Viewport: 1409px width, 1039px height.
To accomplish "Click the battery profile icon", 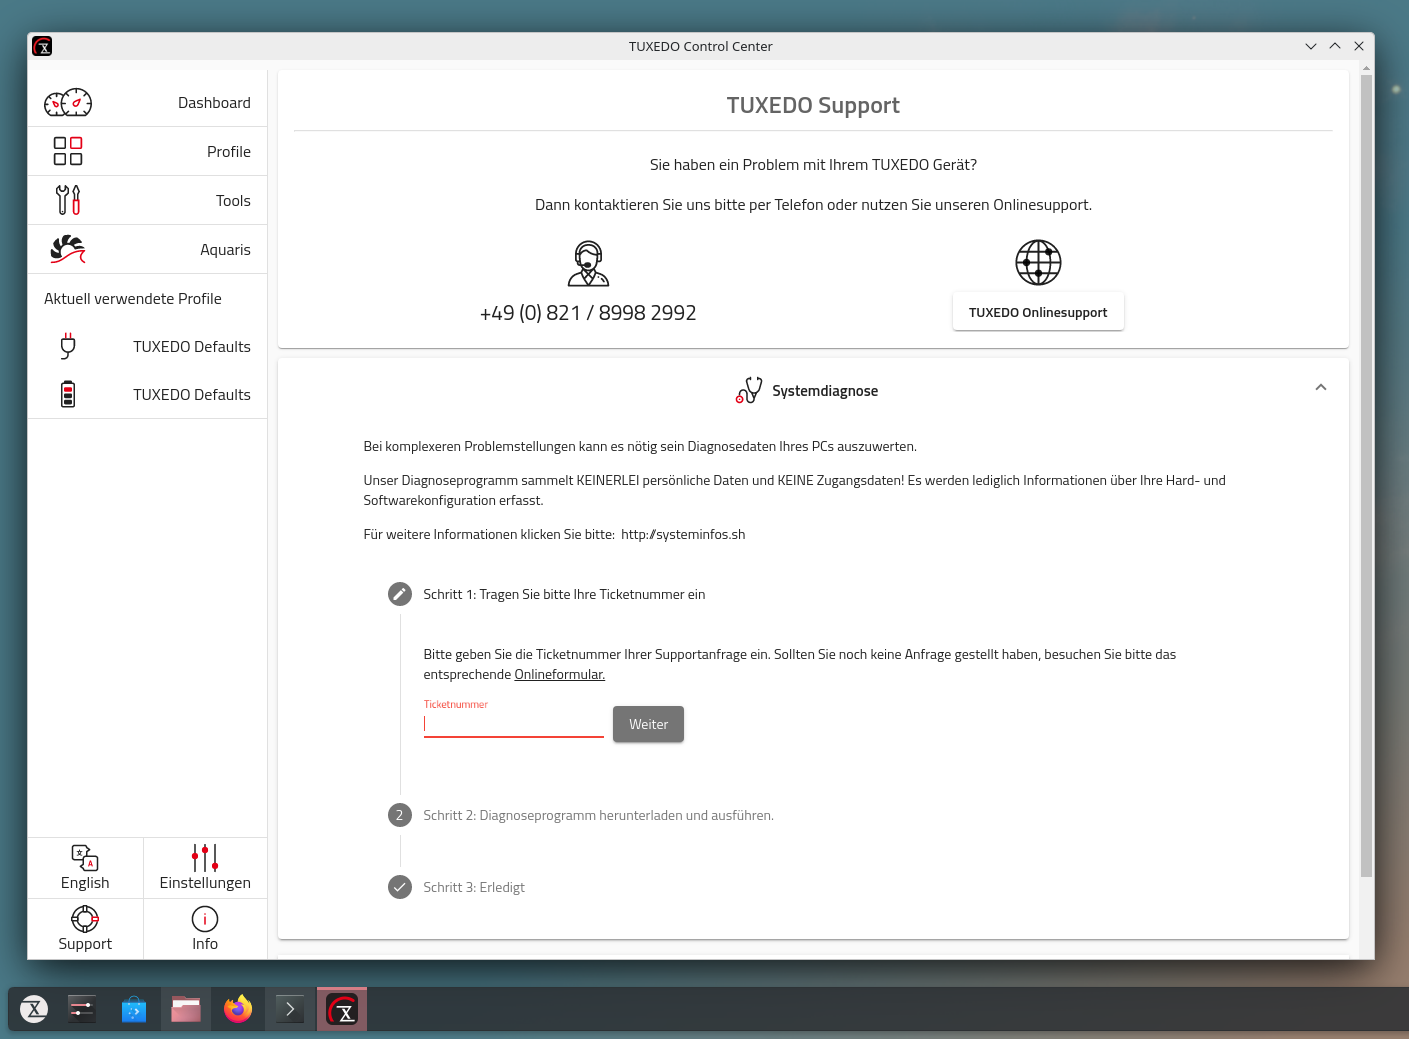I will pyautogui.click(x=68, y=394).
